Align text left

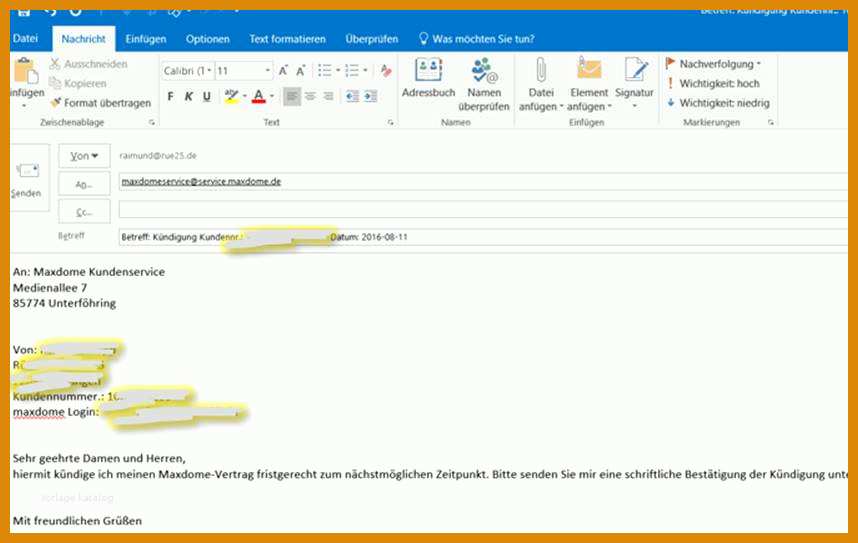(292, 96)
